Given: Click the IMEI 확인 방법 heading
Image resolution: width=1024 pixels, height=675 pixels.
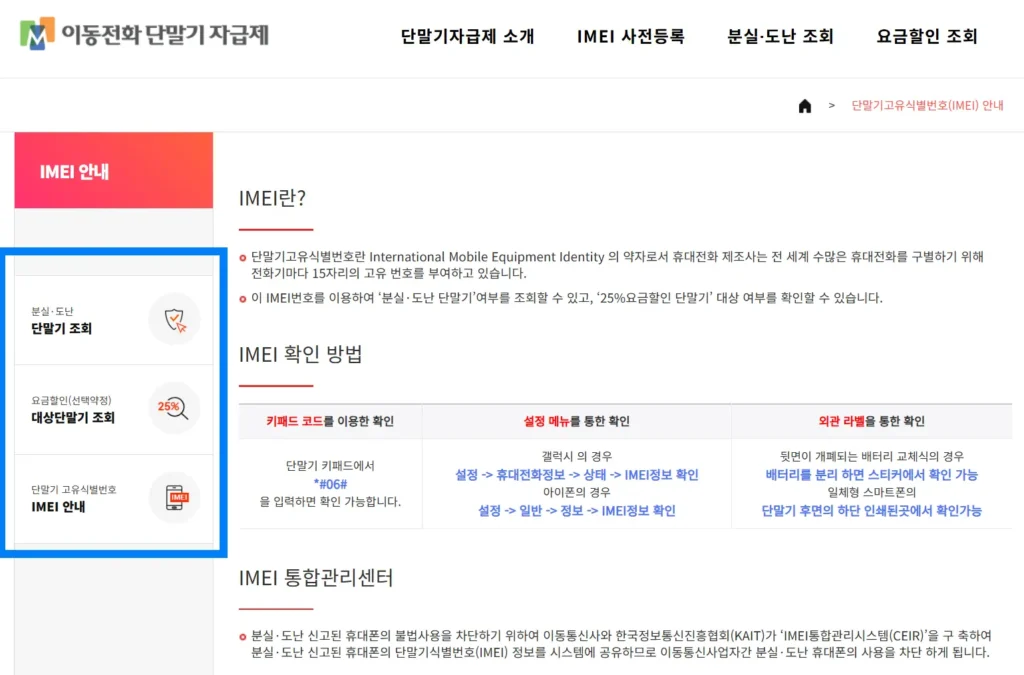Looking at the screenshot, I should [300, 354].
